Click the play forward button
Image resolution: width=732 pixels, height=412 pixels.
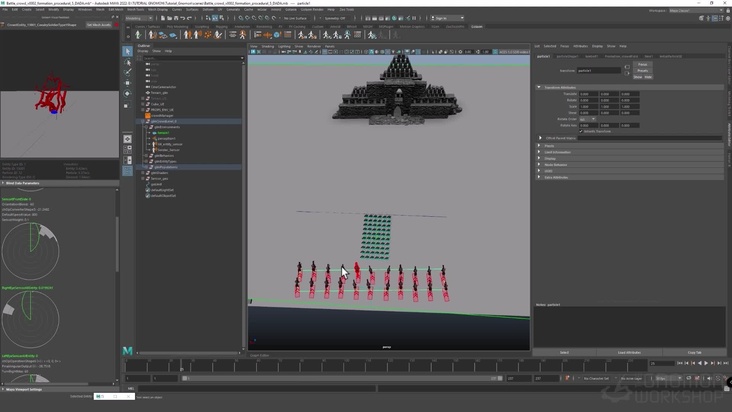click(x=706, y=363)
